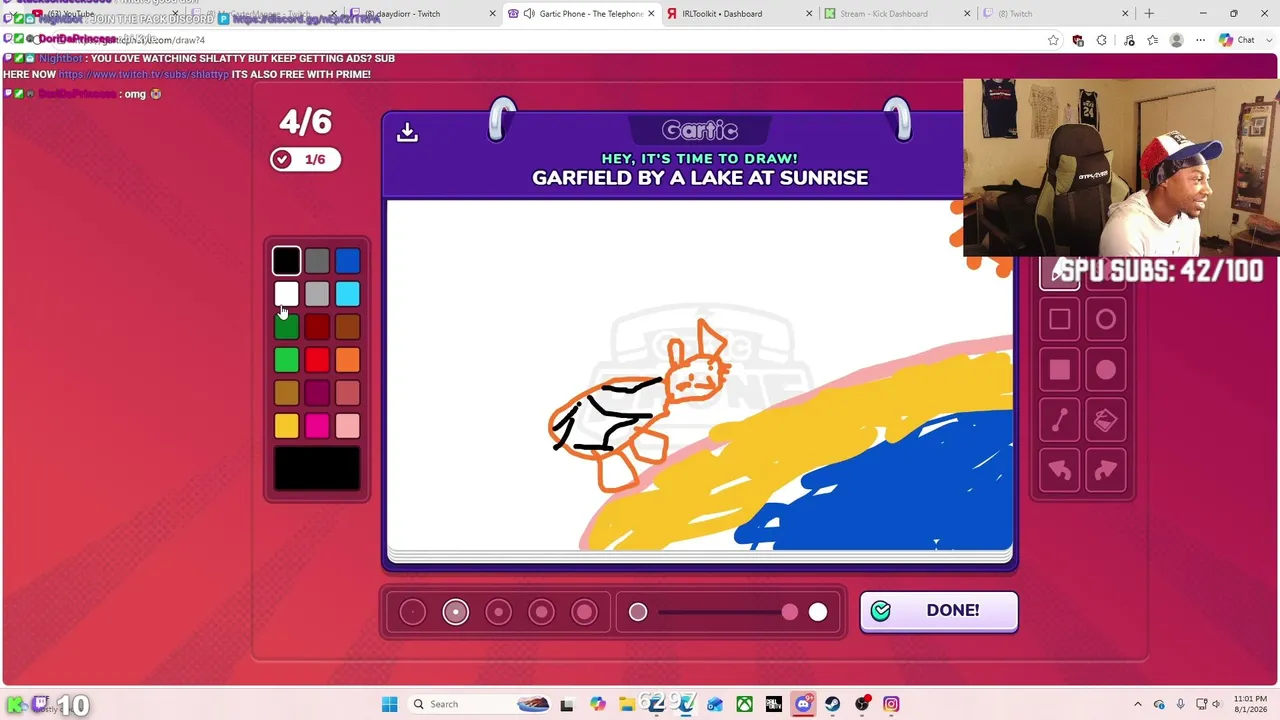The width and height of the screenshot is (1280, 720).
Task: Open Discord from the taskbar
Action: pos(803,704)
